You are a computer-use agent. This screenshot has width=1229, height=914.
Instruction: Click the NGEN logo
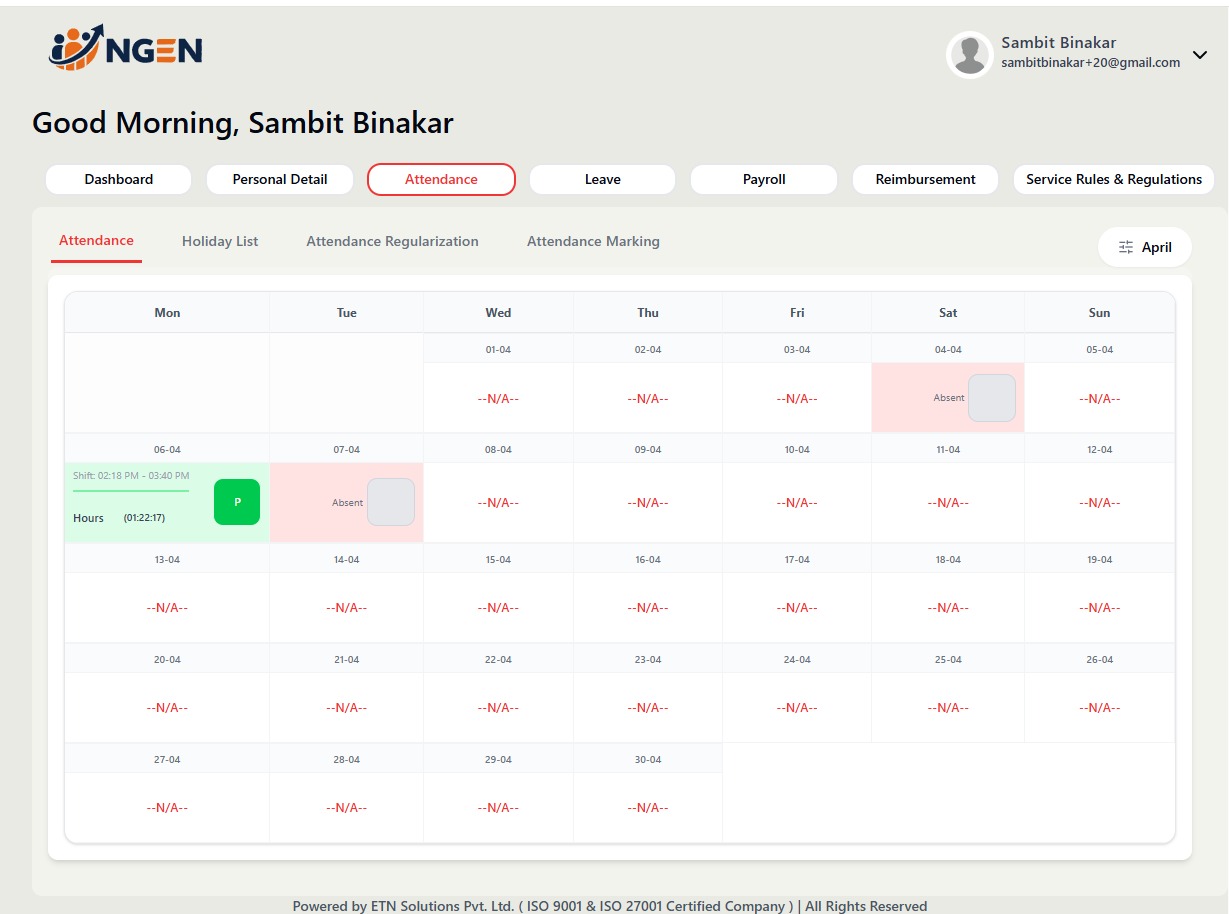[125, 48]
